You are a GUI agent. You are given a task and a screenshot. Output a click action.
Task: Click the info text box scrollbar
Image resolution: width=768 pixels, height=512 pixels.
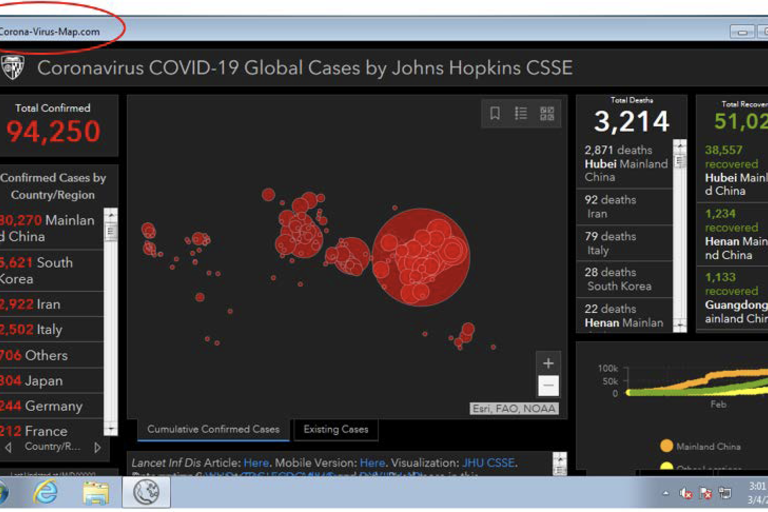(560, 463)
